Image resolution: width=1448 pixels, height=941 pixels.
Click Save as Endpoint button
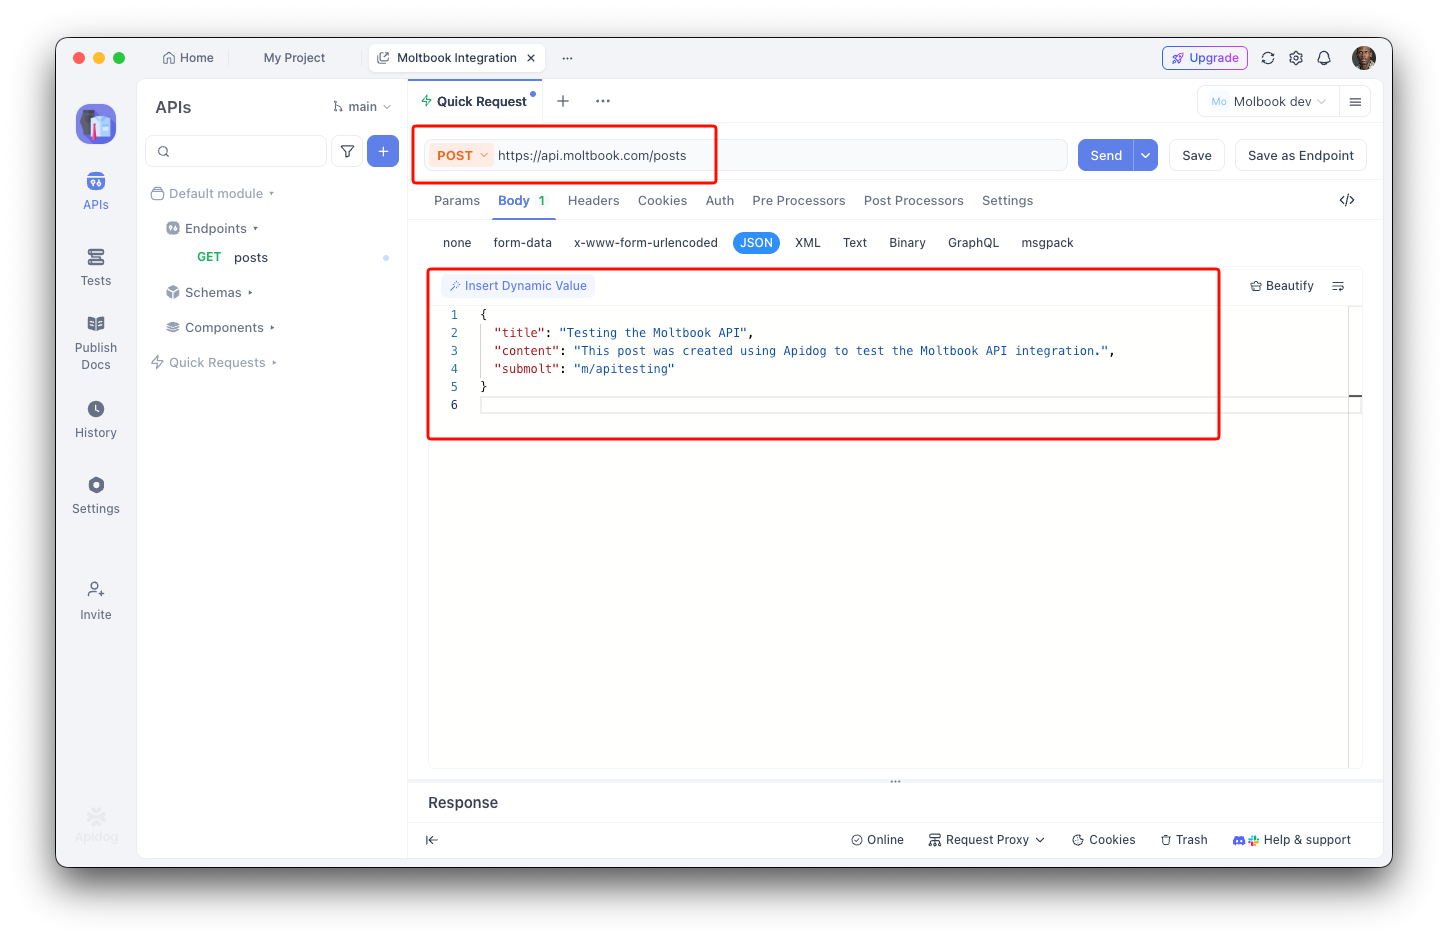pyautogui.click(x=1301, y=155)
